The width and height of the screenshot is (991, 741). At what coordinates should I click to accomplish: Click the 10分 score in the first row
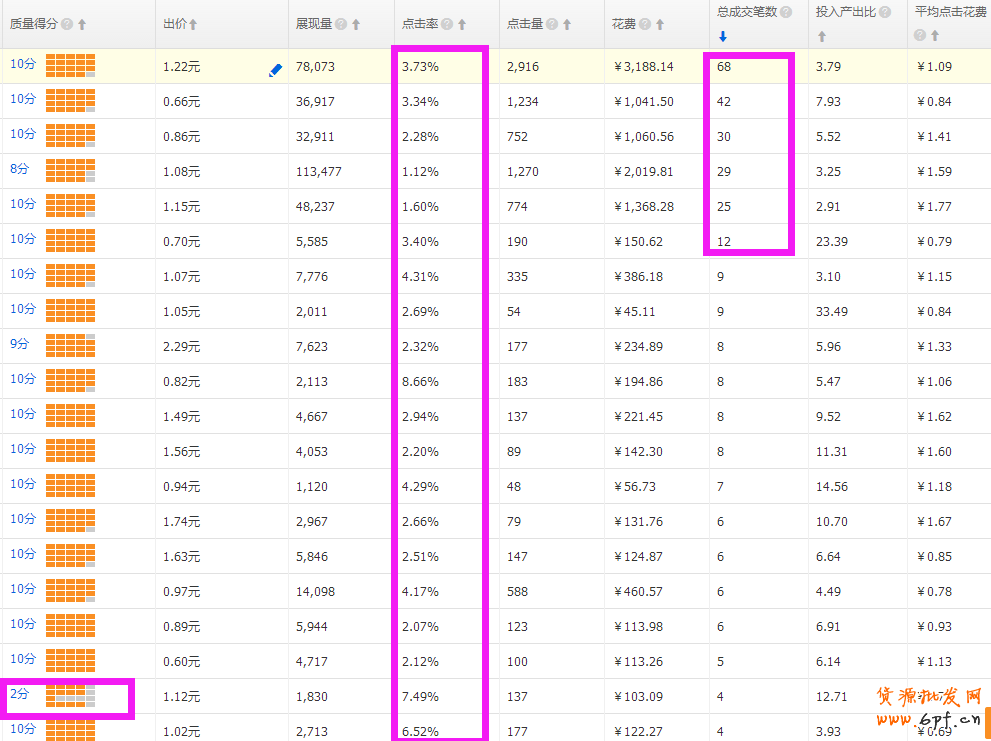point(23,64)
